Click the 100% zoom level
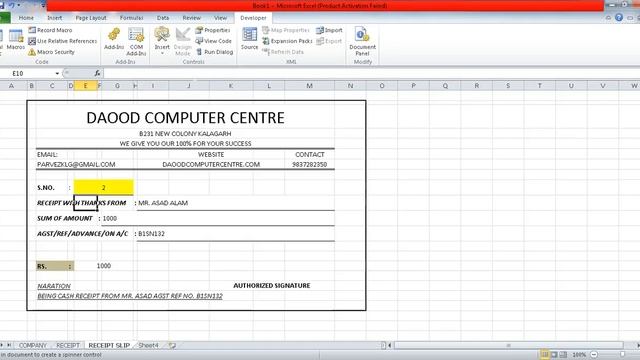Image resolution: width=640 pixels, height=360 pixels. click(579, 355)
